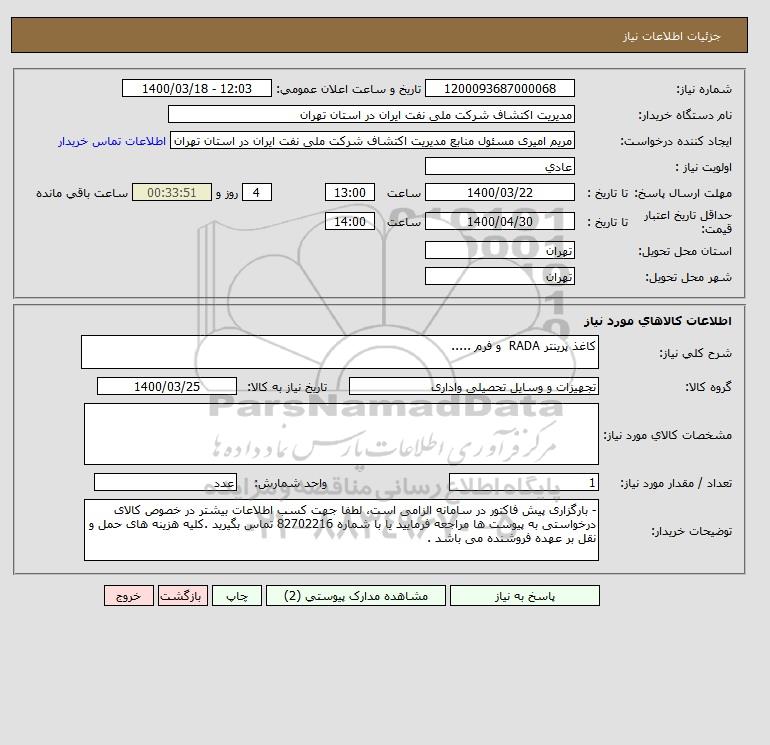Click the quantity field showing 1

pyautogui.click(x=523, y=483)
